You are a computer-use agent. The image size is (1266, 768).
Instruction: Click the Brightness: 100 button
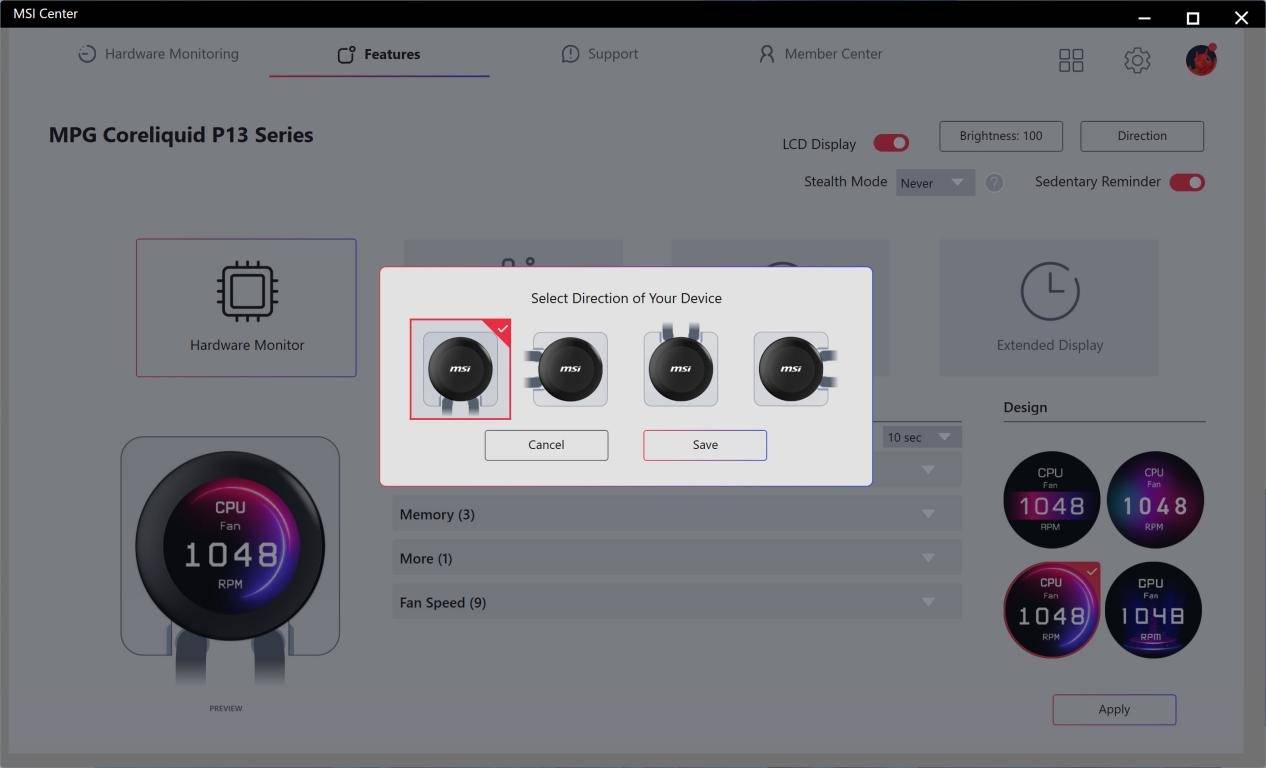coord(1001,136)
